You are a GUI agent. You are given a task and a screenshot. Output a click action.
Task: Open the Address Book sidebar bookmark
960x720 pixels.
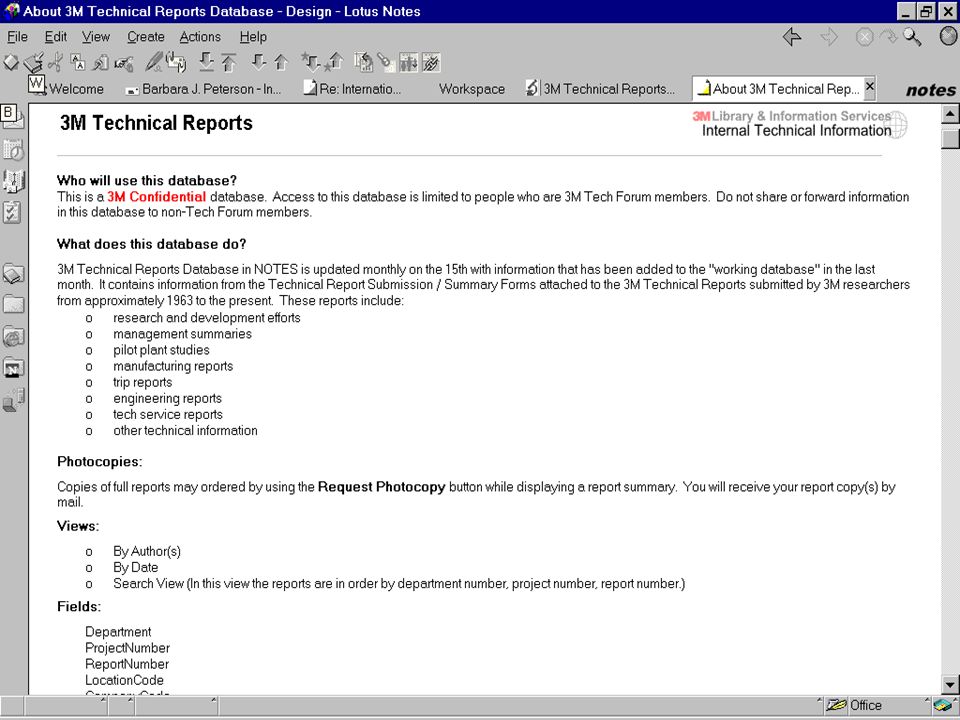click(x=13, y=181)
